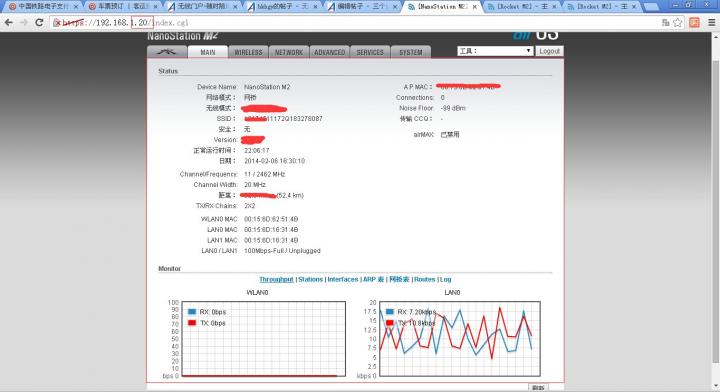Viewport: 720px width, 392px height.
Task: Select the MAIN tab
Action: 208,52
